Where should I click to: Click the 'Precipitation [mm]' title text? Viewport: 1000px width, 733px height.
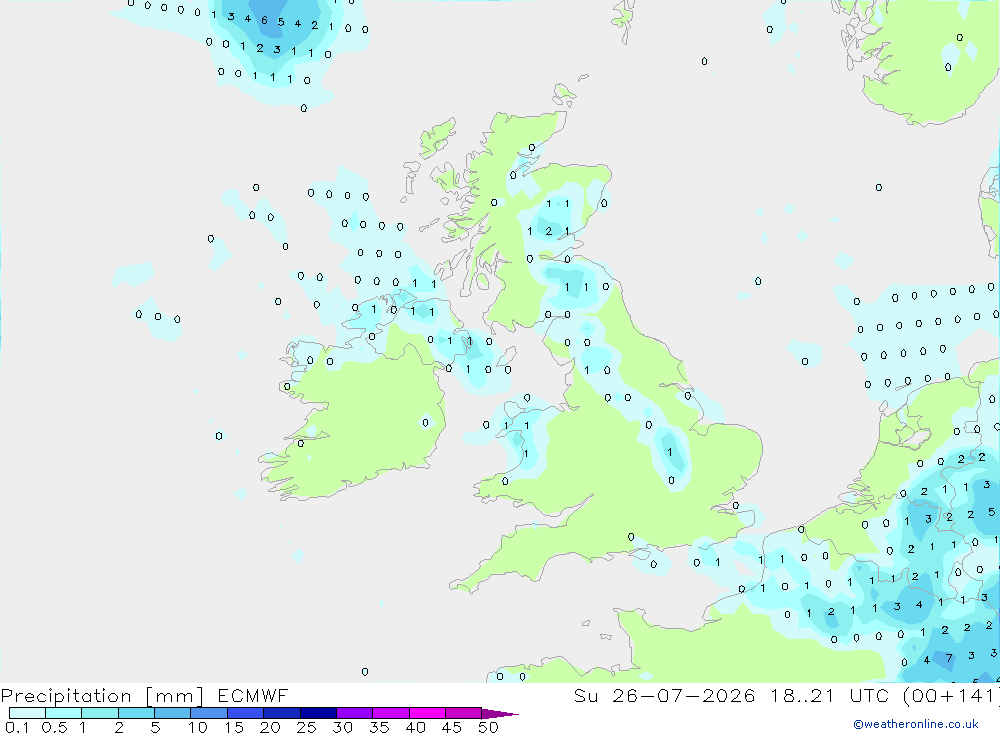click(x=102, y=696)
